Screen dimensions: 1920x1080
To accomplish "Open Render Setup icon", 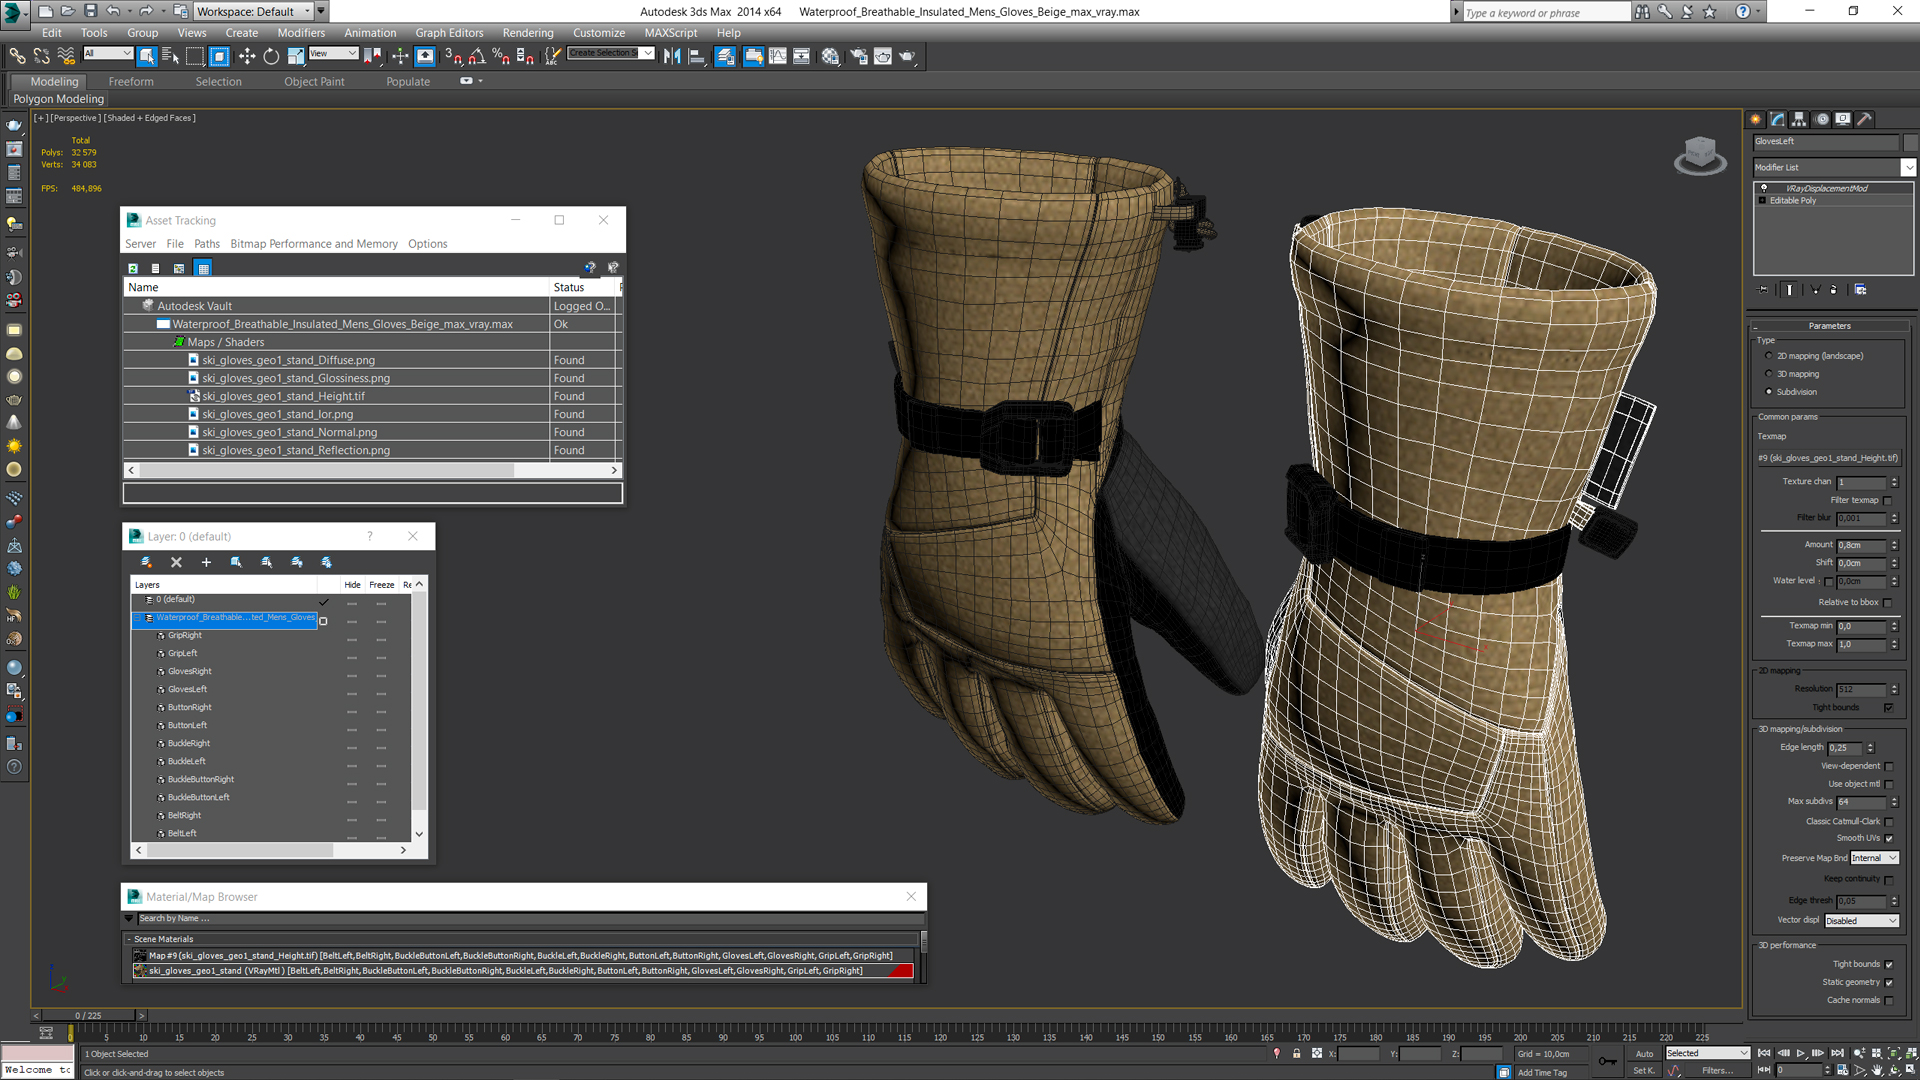I will (x=858, y=57).
